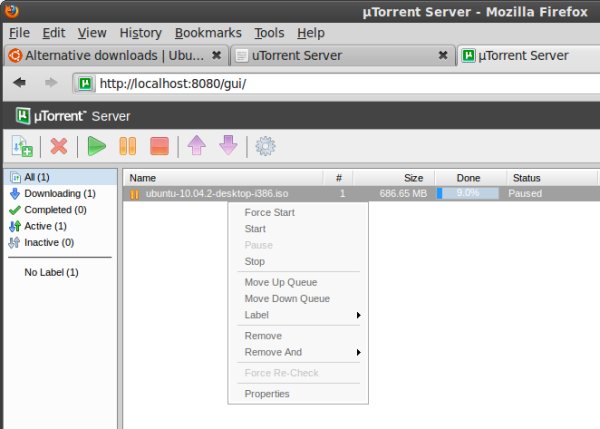
Task: Click the All category list icon
Action: (16, 178)
